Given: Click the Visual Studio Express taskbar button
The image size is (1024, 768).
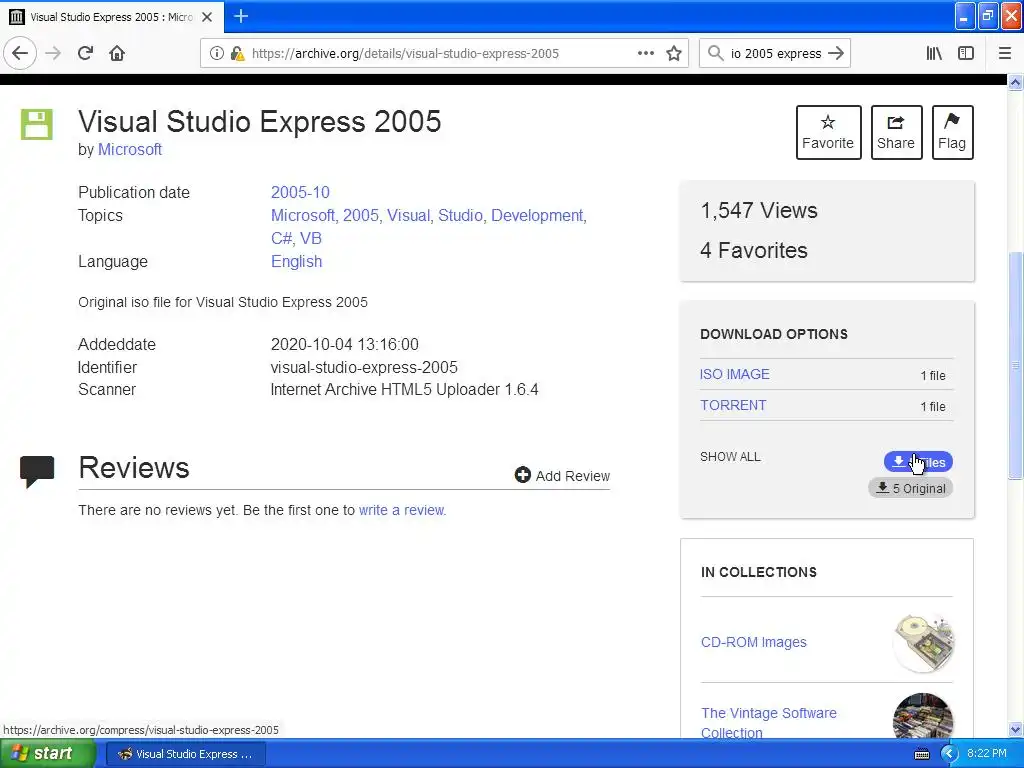Looking at the screenshot, I should pos(185,754).
